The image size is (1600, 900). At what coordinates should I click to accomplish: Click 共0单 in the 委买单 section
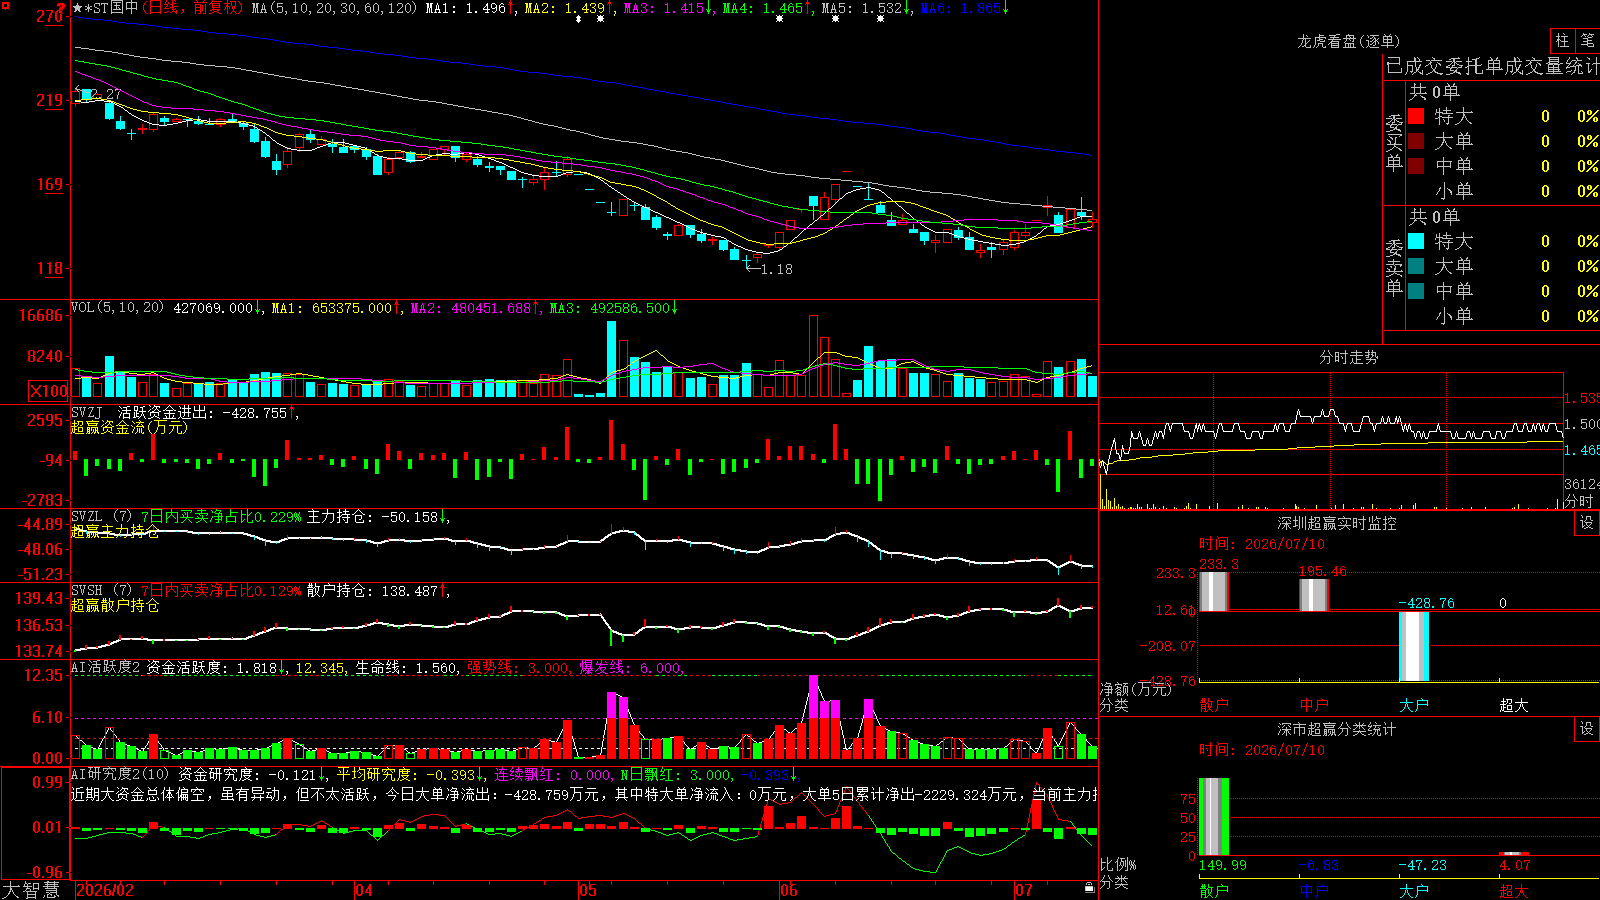point(1434,92)
